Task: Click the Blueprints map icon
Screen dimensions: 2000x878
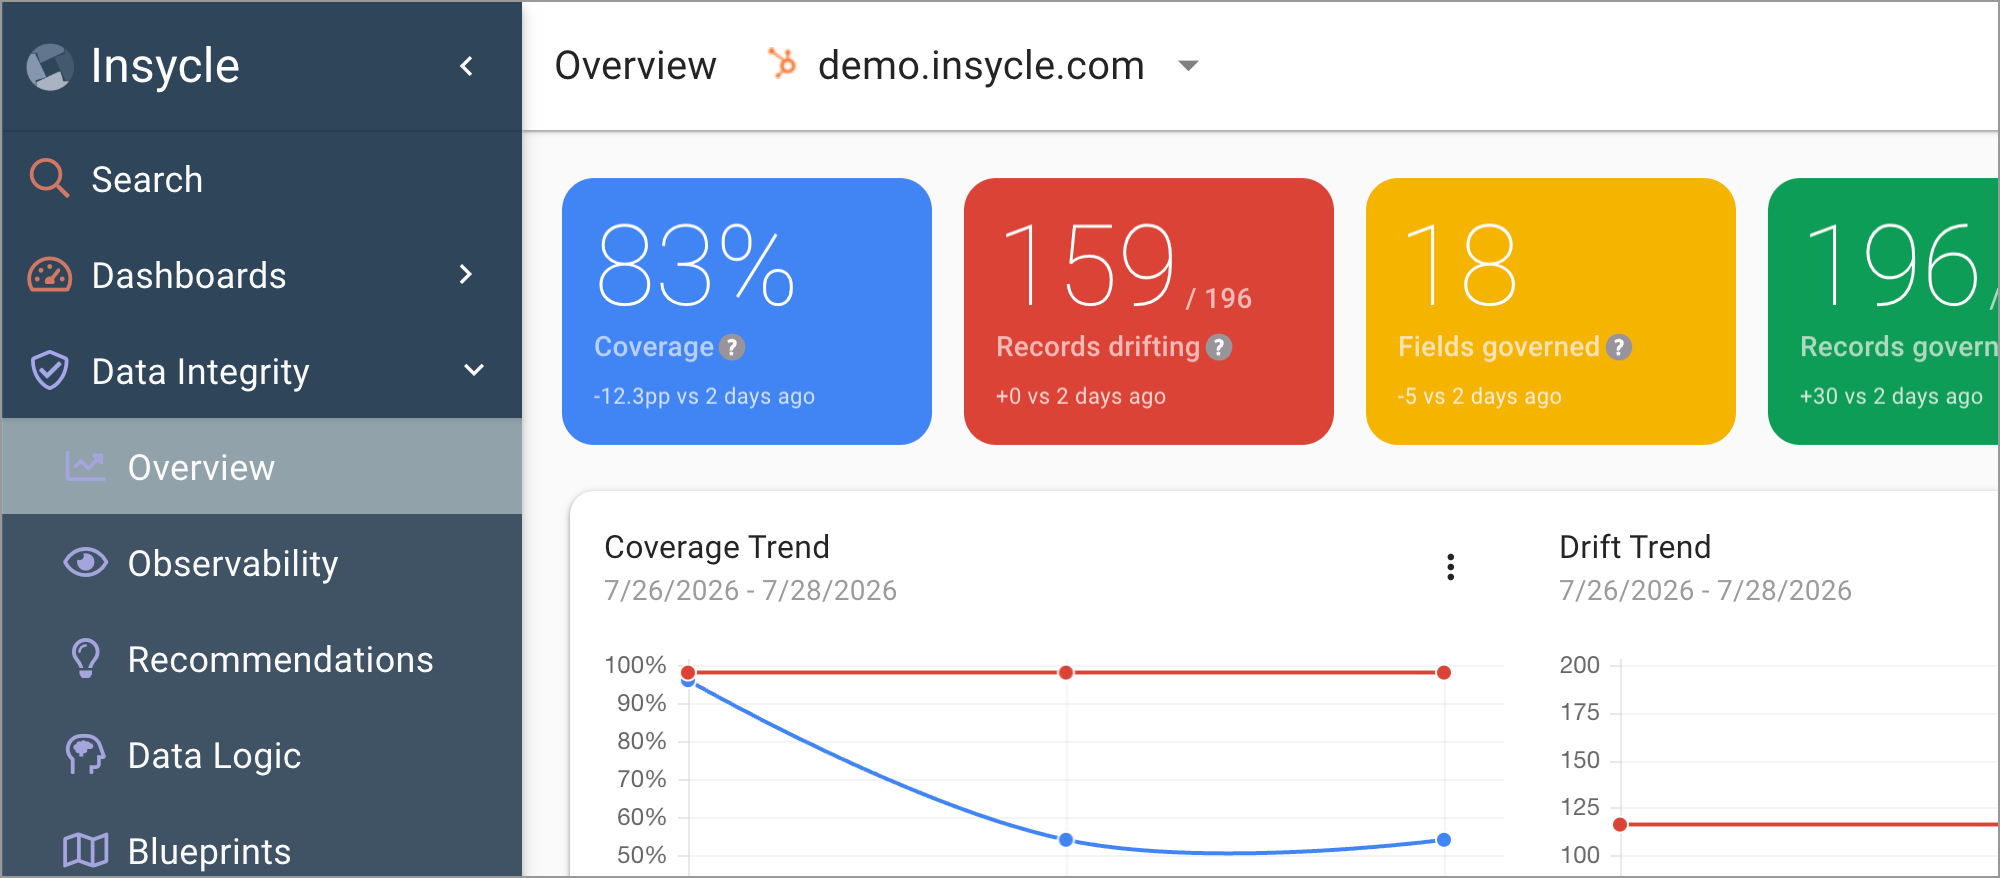Action: pos(85,850)
